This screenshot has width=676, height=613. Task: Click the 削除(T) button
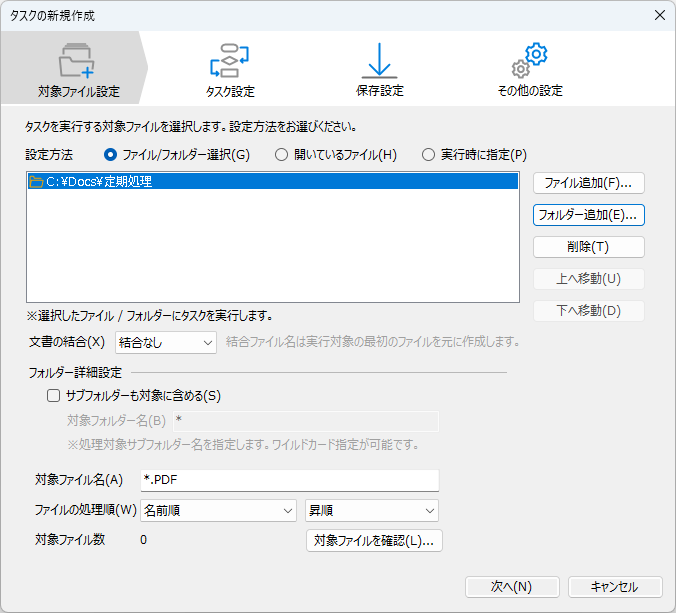click(589, 247)
